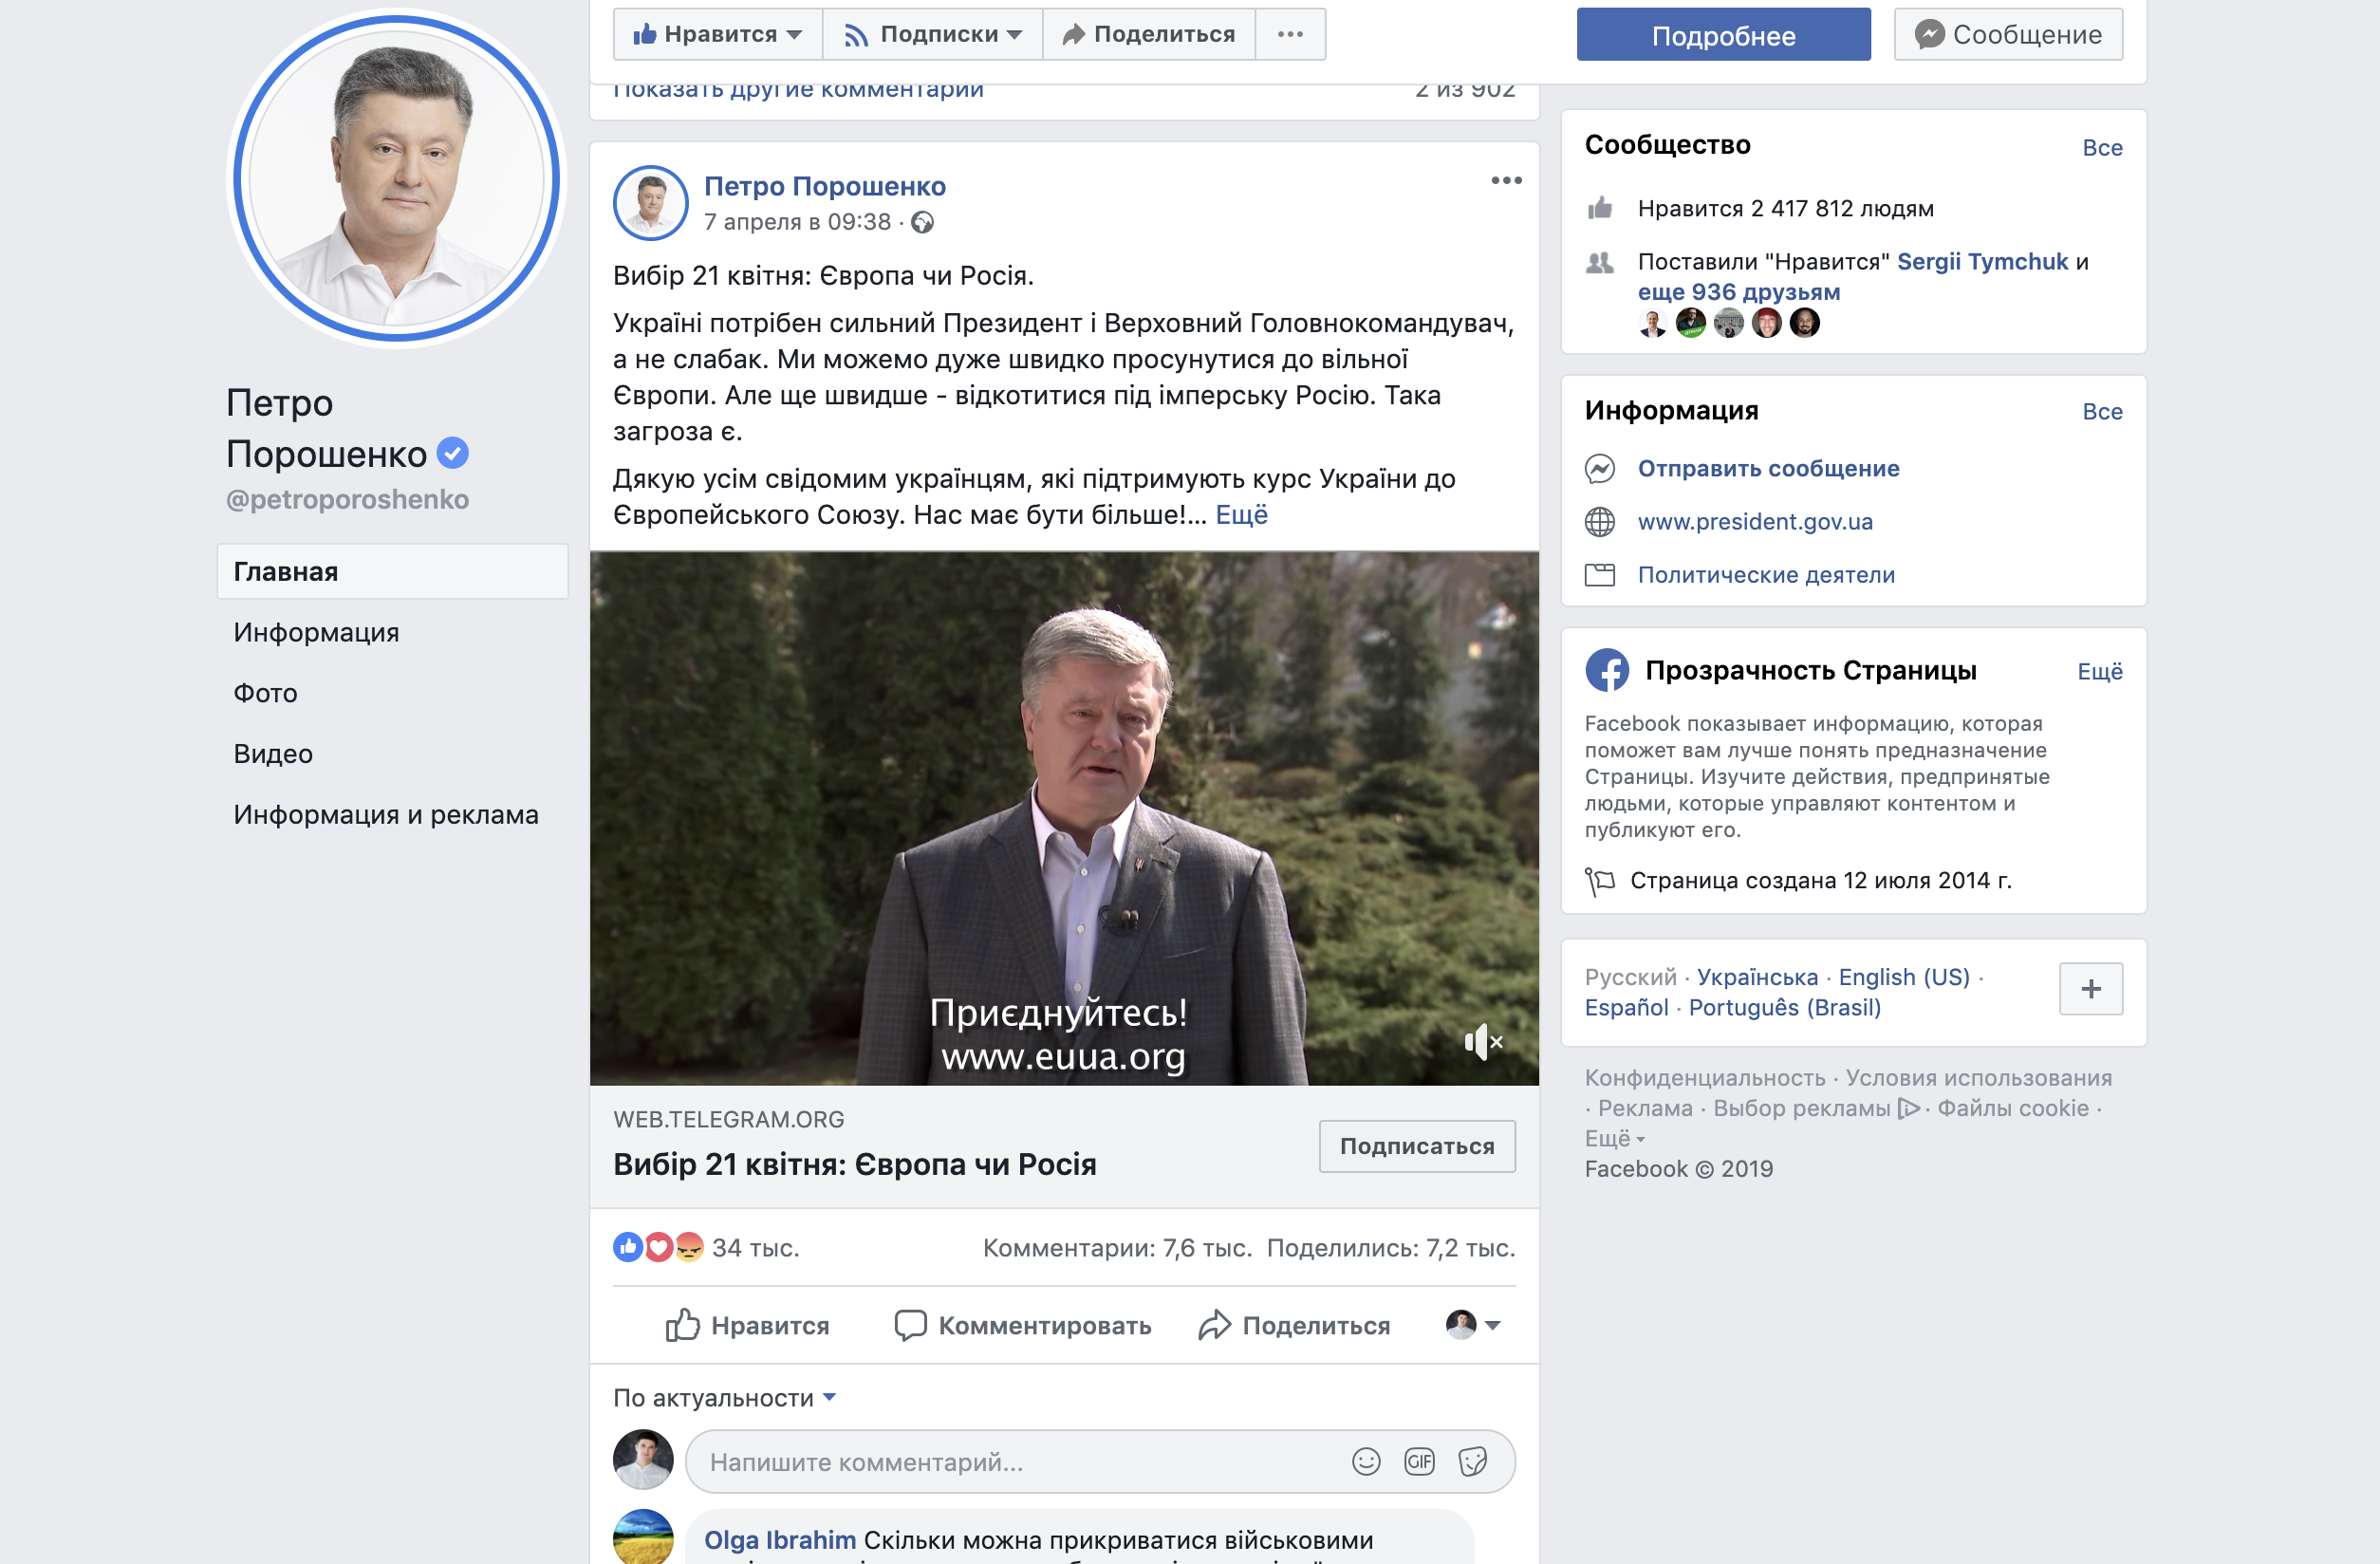Open the Подписки dropdown
The height and width of the screenshot is (1564, 2380).
(x=1014, y=33)
